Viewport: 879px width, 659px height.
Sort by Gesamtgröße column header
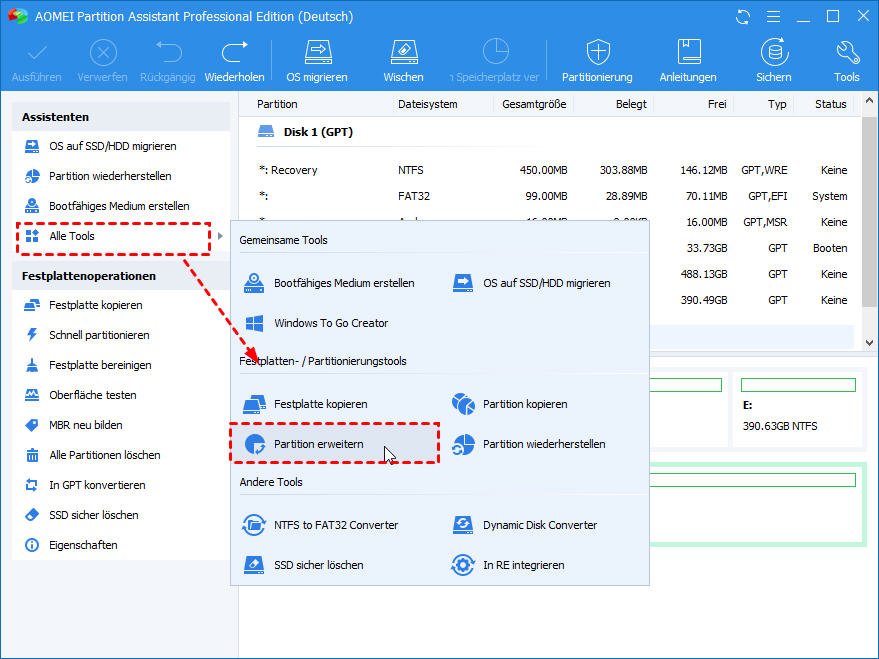(x=534, y=104)
